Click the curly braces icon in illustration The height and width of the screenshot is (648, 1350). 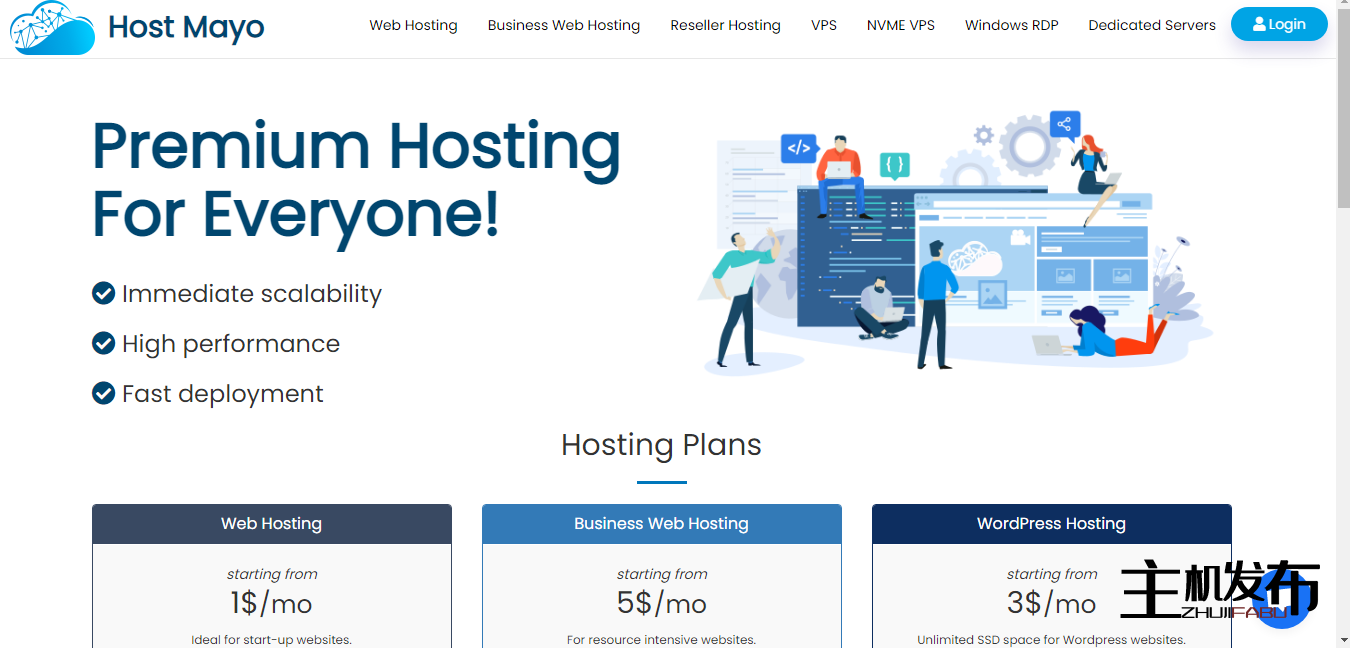coord(895,164)
